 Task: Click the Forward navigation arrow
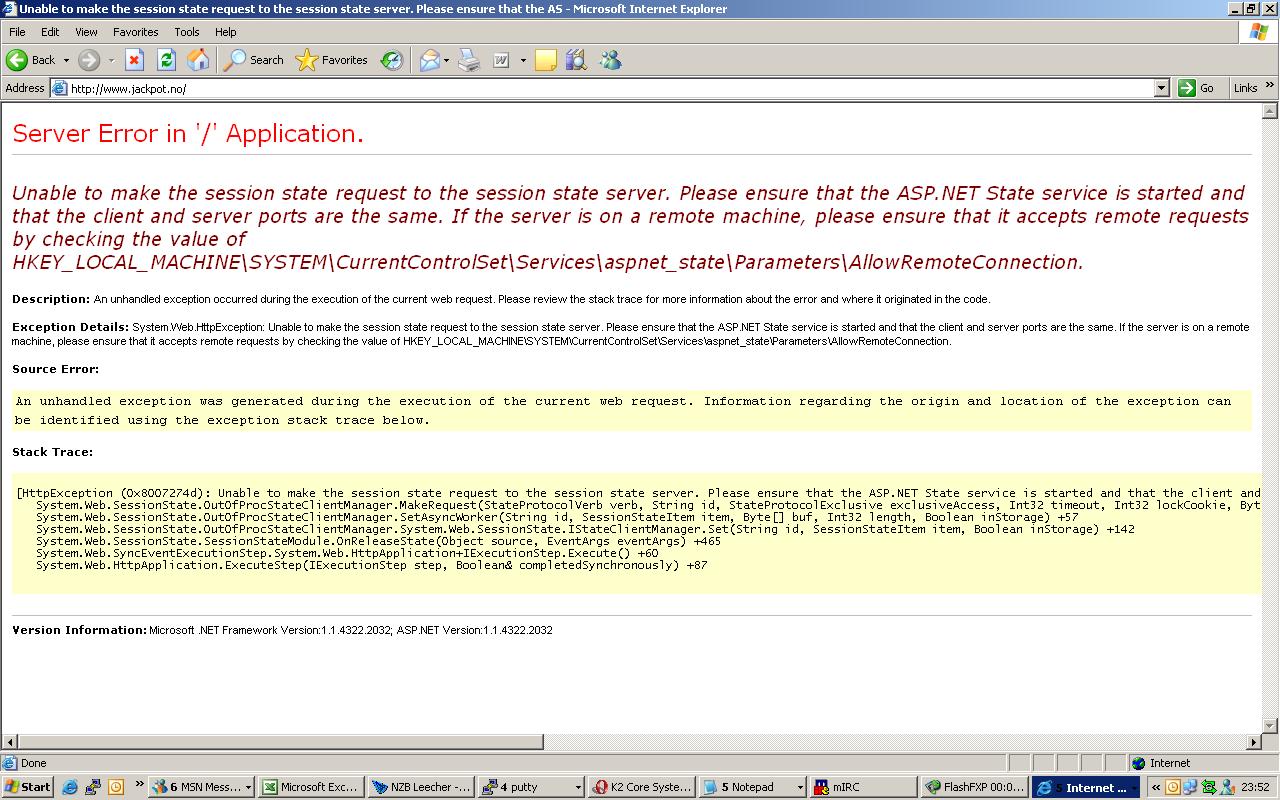click(89, 60)
